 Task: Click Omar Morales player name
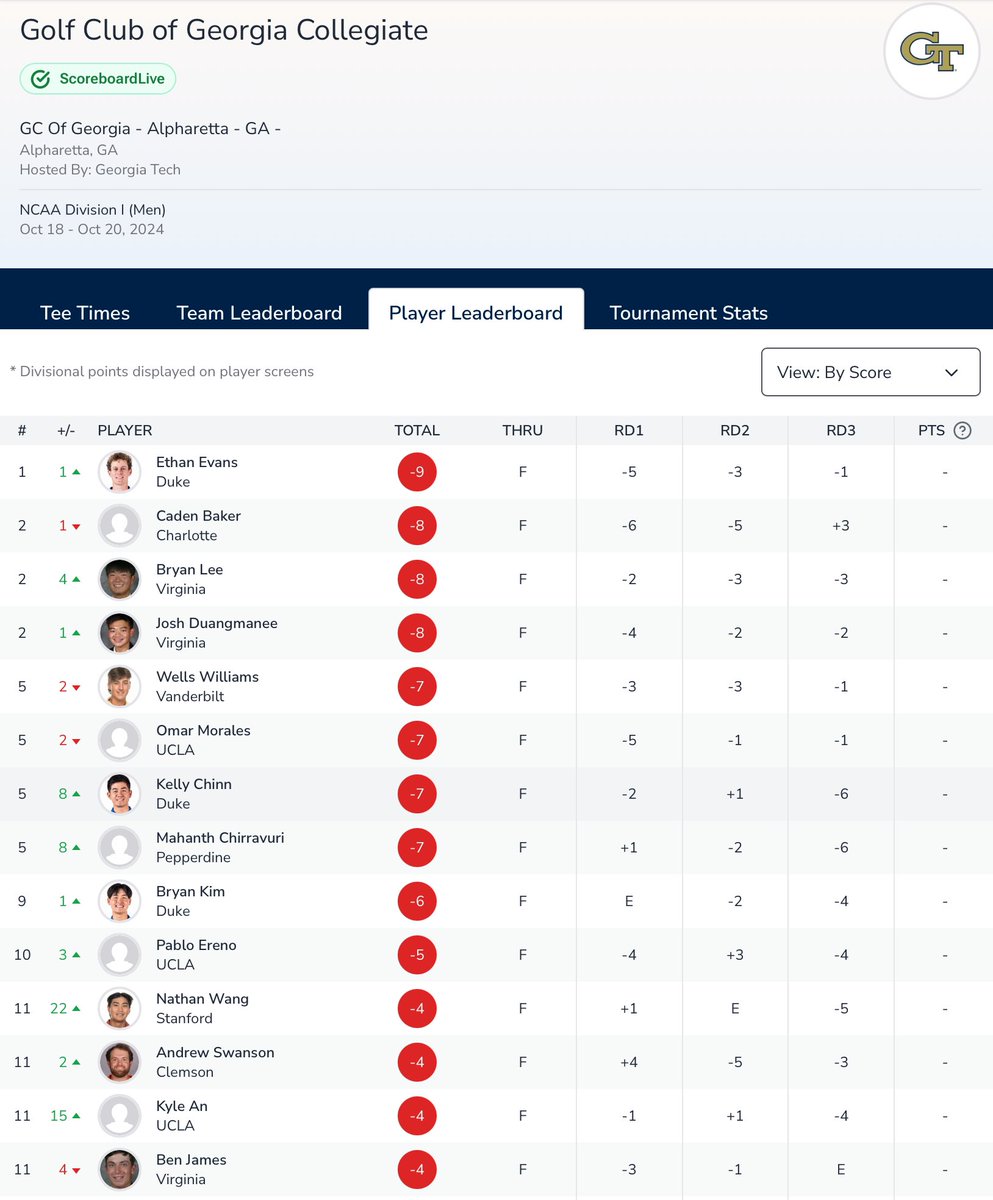tap(203, 731)
